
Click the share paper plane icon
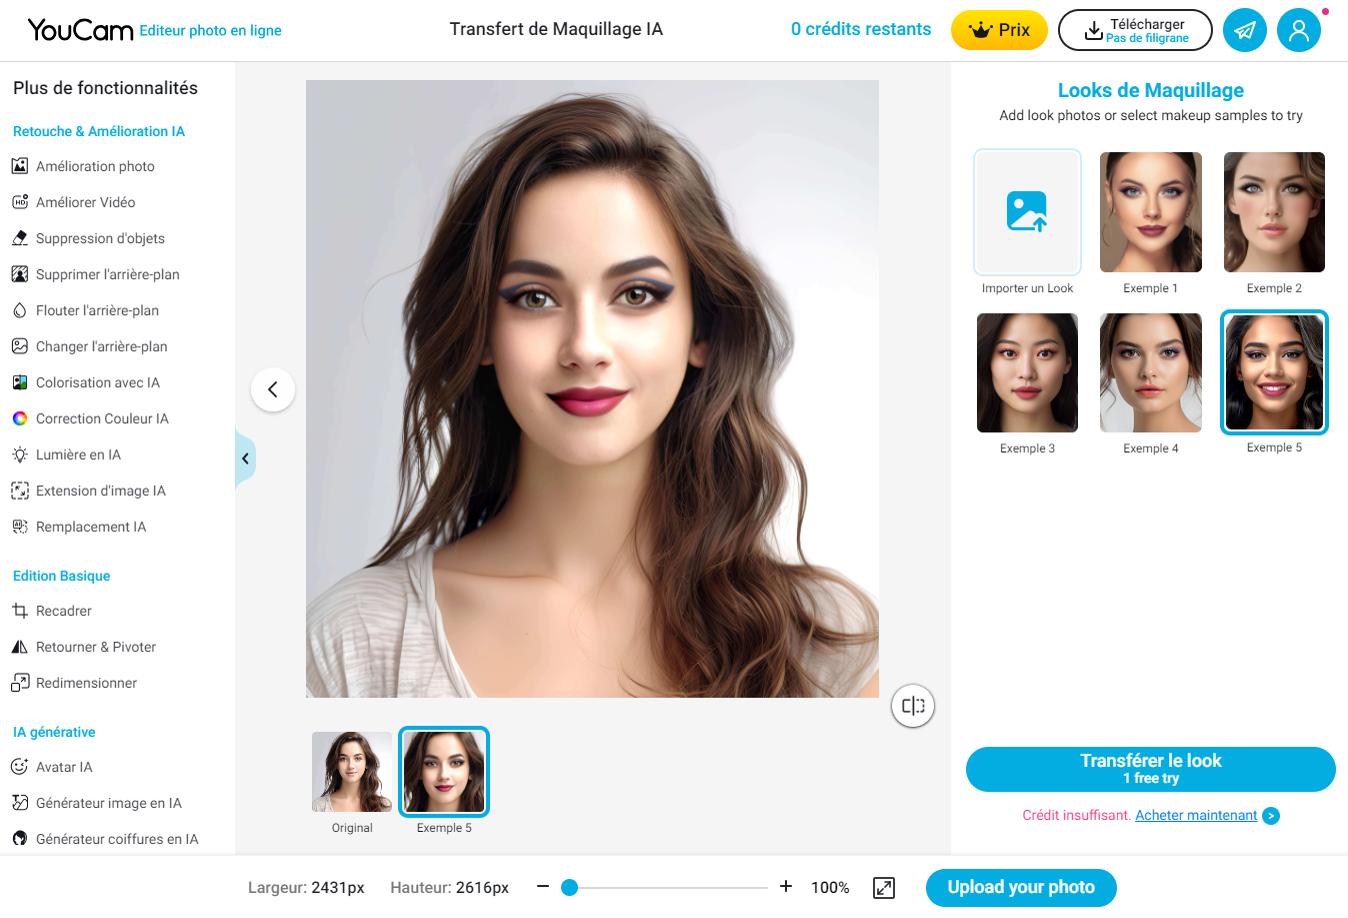click(x=1244, y=30)
